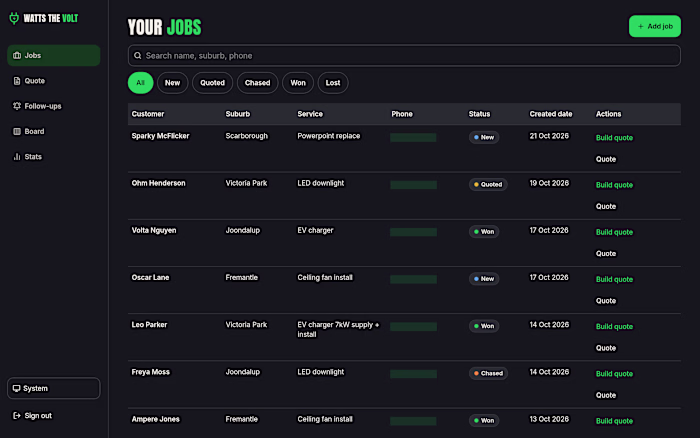
Task: Click the Quoted status badge for Ohm Henderson
Action: (488, 184)
